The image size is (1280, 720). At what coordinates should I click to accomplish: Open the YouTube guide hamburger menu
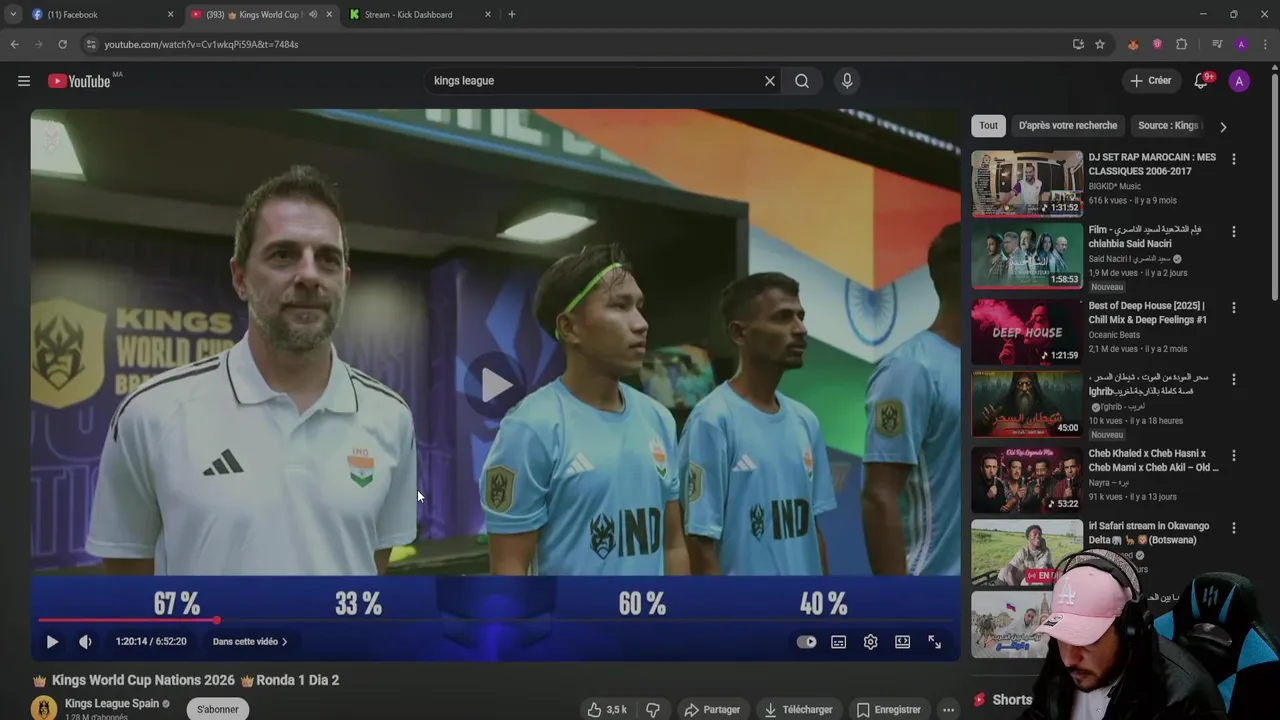tap(24, 81)
